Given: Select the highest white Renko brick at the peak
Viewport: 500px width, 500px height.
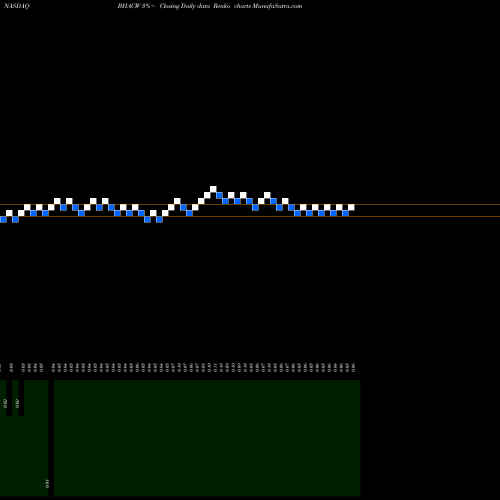Looking at the screenshot, I should coord(213,189).
